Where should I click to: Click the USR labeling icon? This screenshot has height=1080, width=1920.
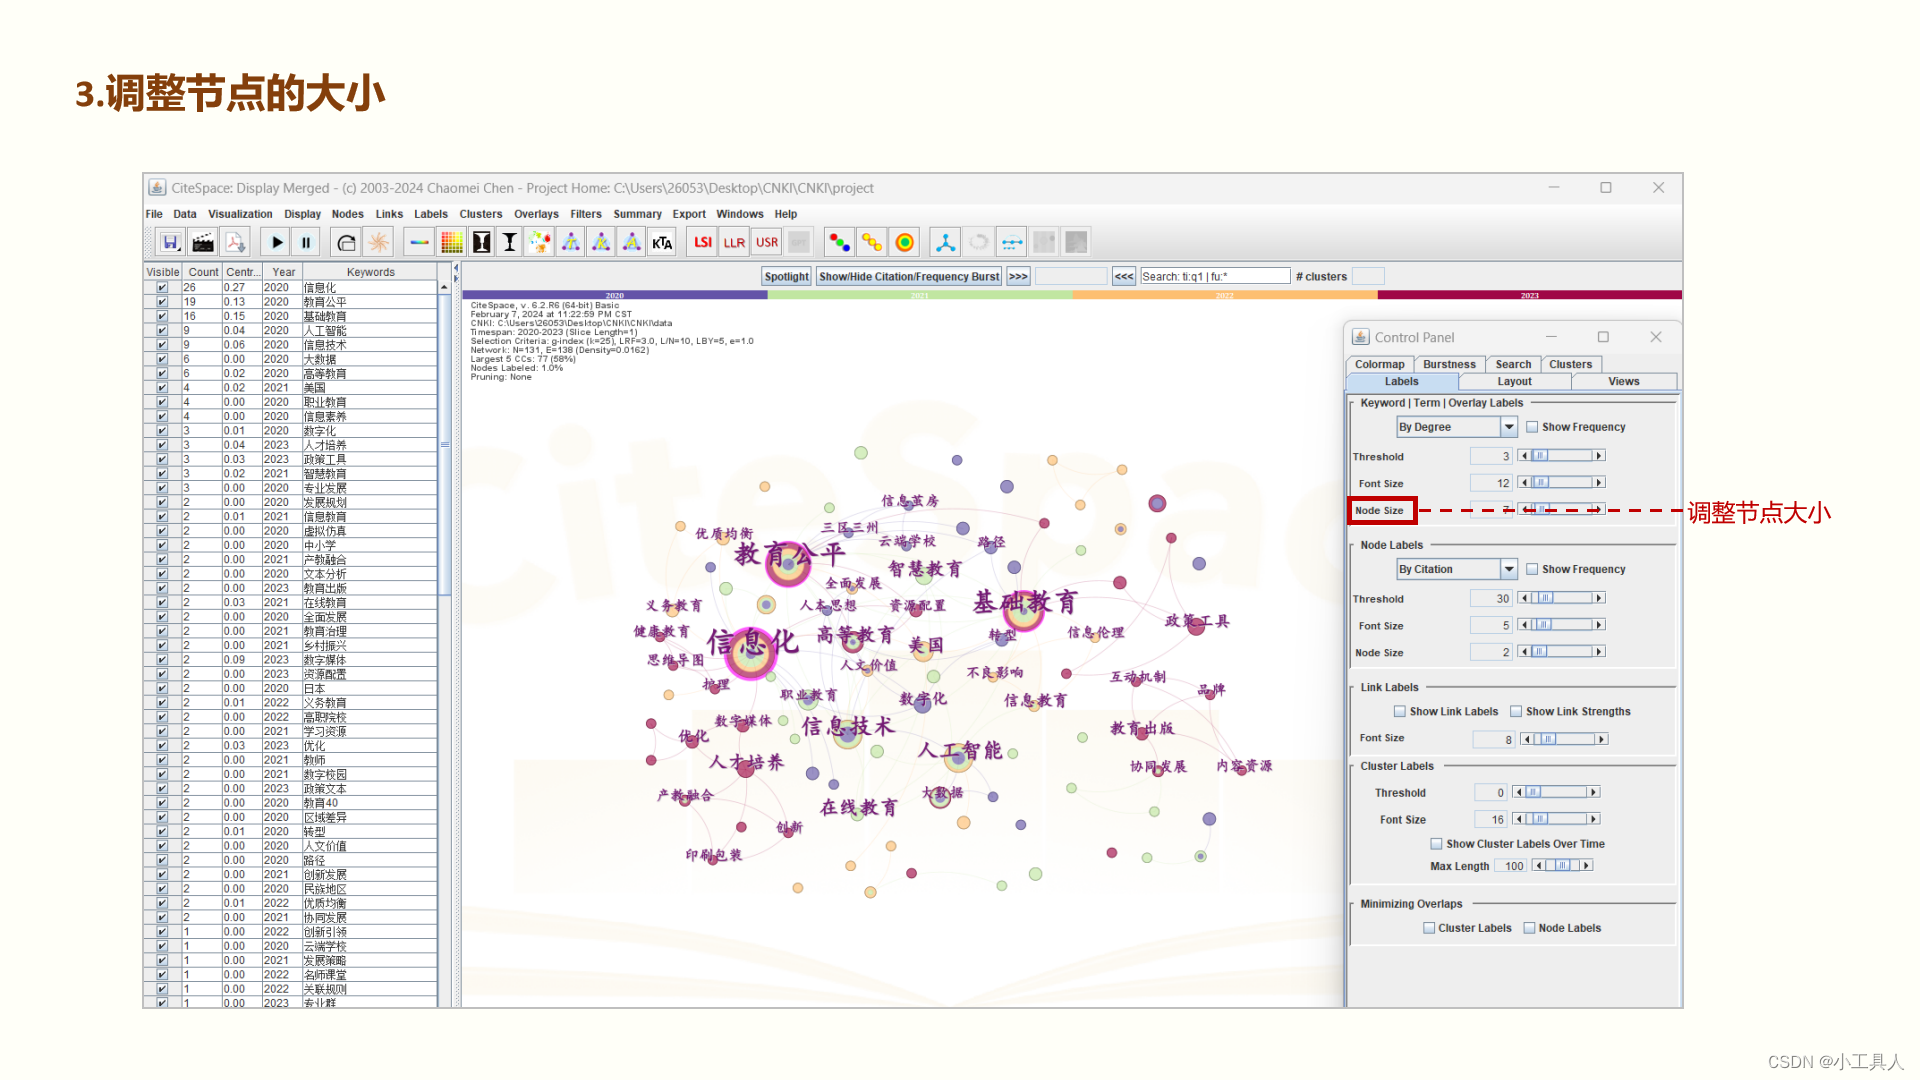767,242
